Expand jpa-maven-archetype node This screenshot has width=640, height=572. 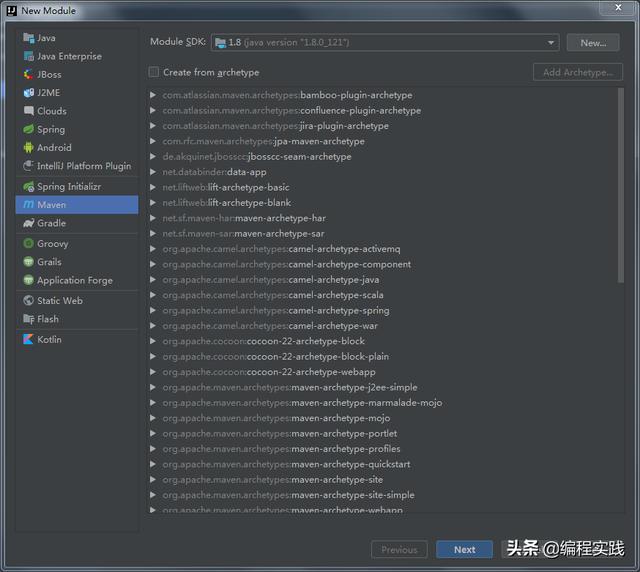click(x=153, y=141)
